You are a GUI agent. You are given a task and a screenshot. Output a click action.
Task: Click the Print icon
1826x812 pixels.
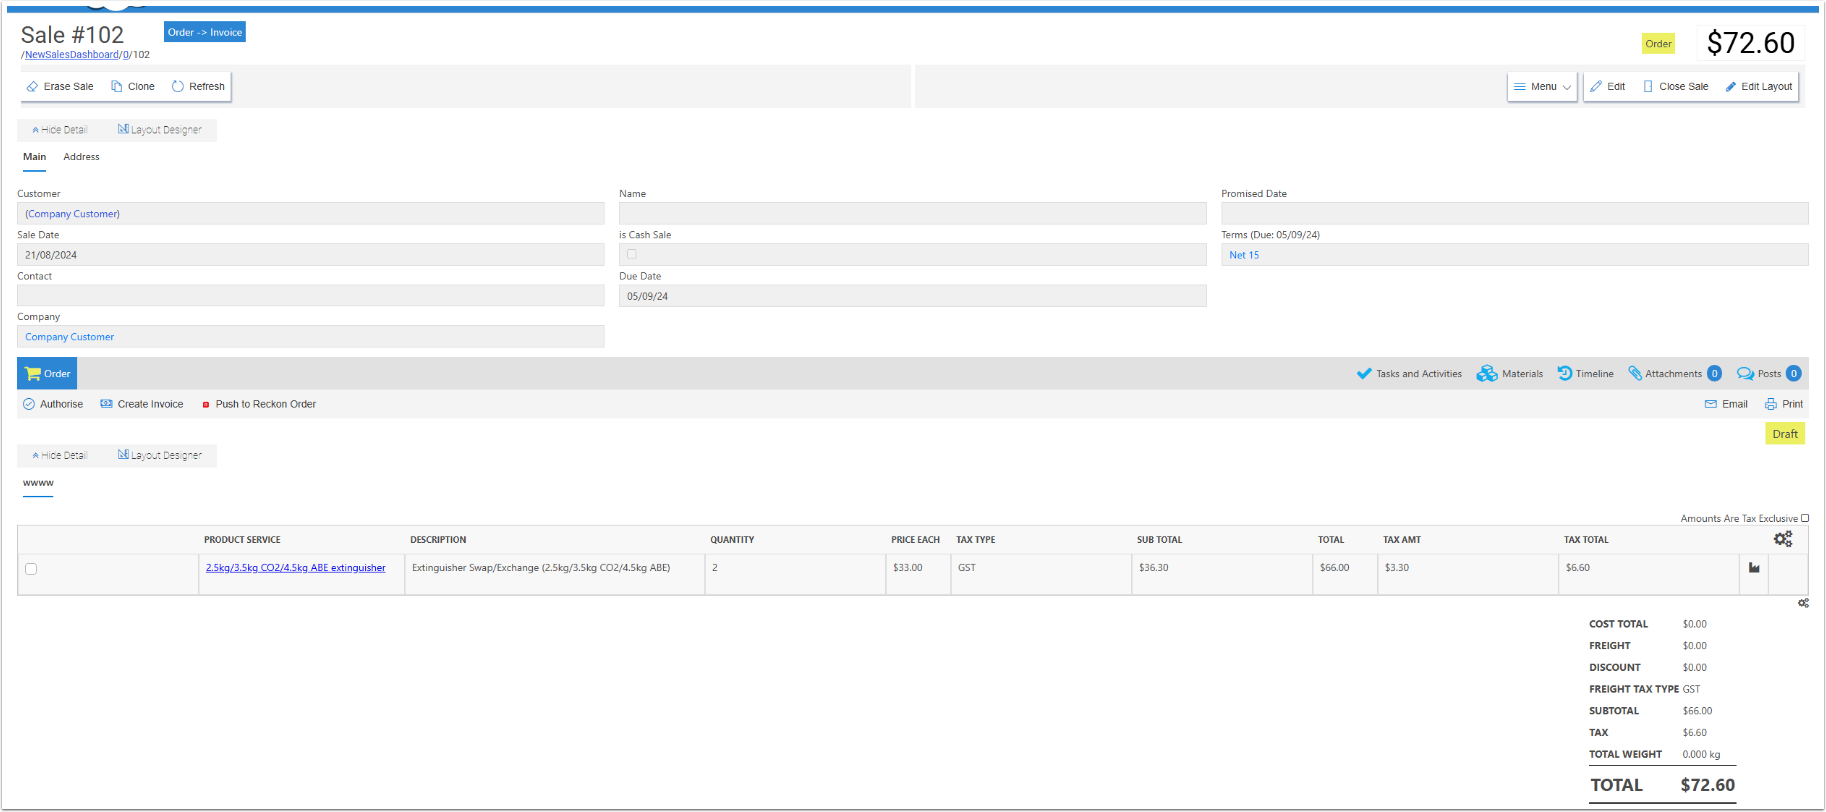click(1771, 405)
